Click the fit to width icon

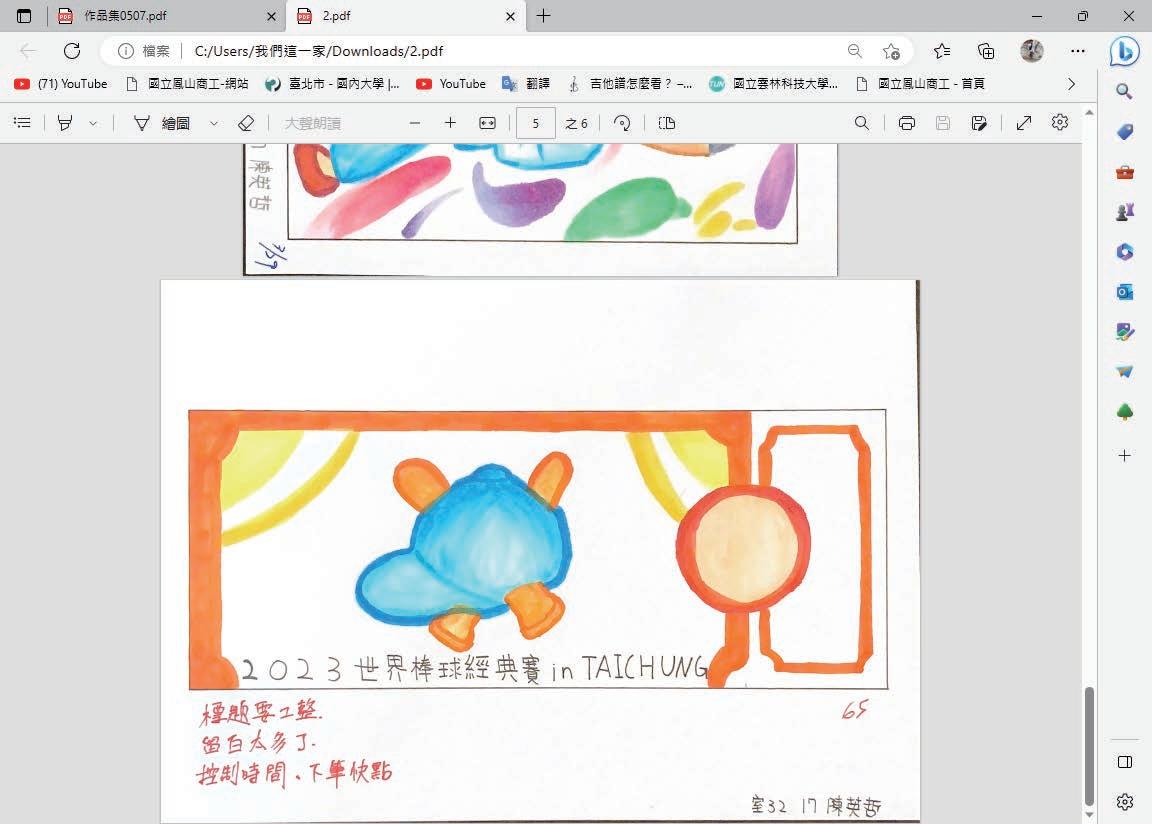487,123
